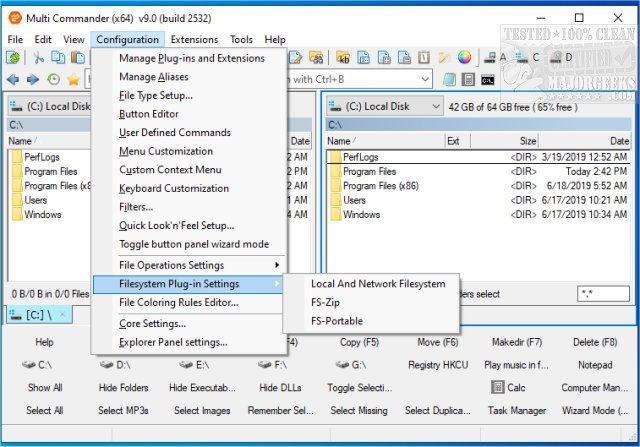This screenshot has height=447, width=640.
Task: Select Program Files (x86) in right panel
Action: coord(478,186)
